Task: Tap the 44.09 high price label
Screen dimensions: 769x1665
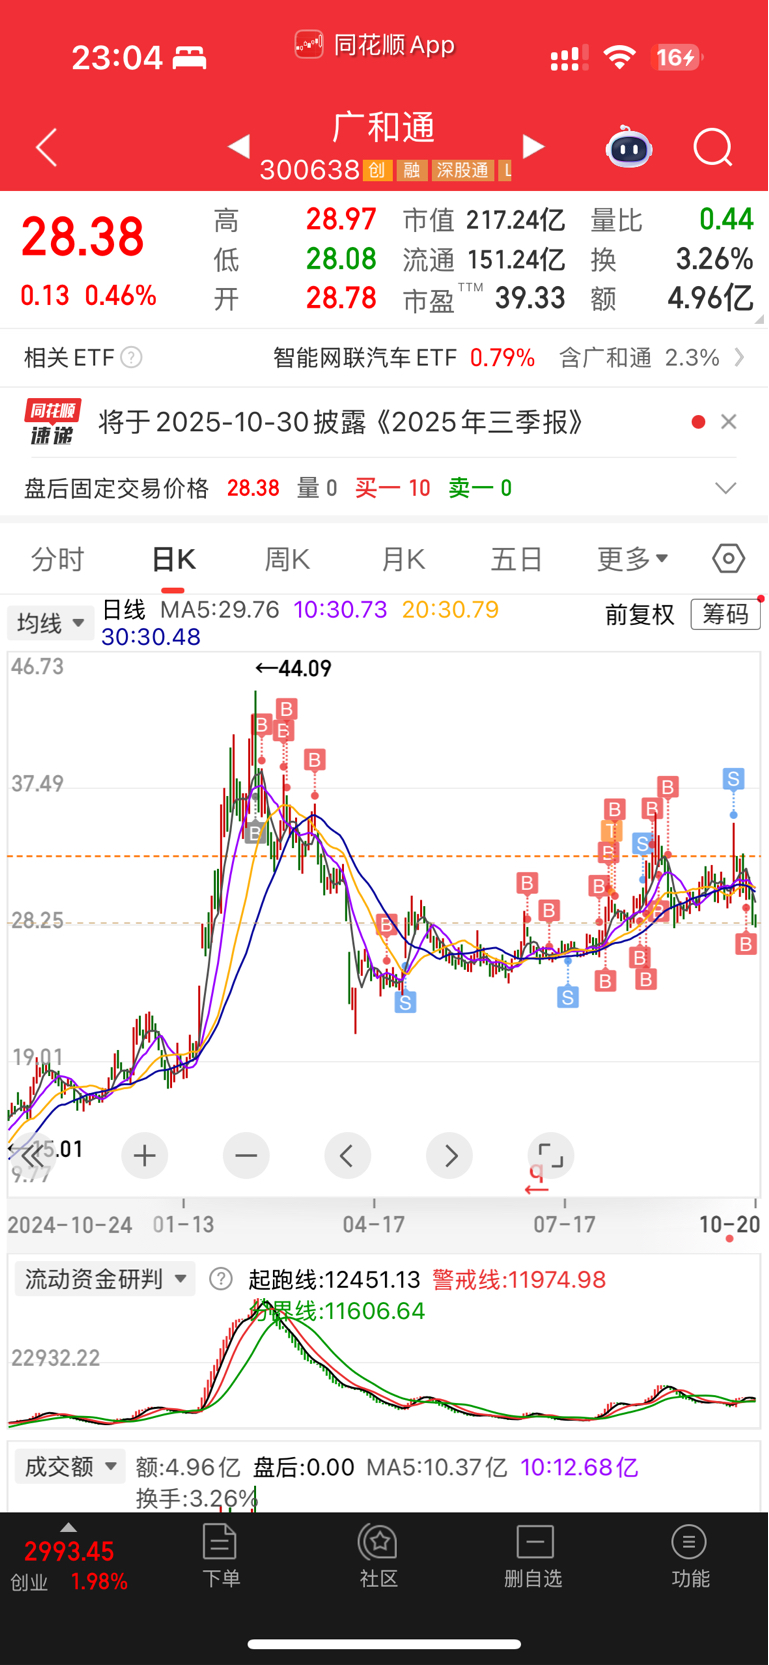Action: click(x=293, y=668)
